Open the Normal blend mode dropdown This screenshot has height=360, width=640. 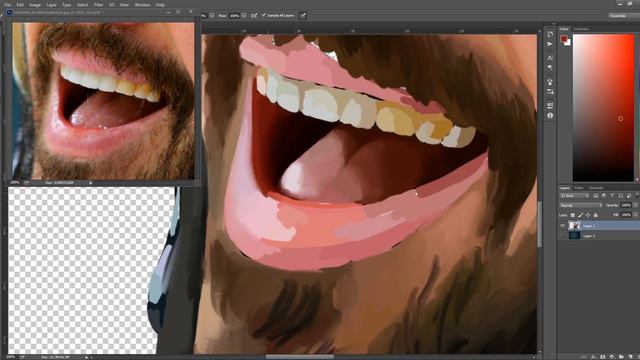[x=581, y=205]
